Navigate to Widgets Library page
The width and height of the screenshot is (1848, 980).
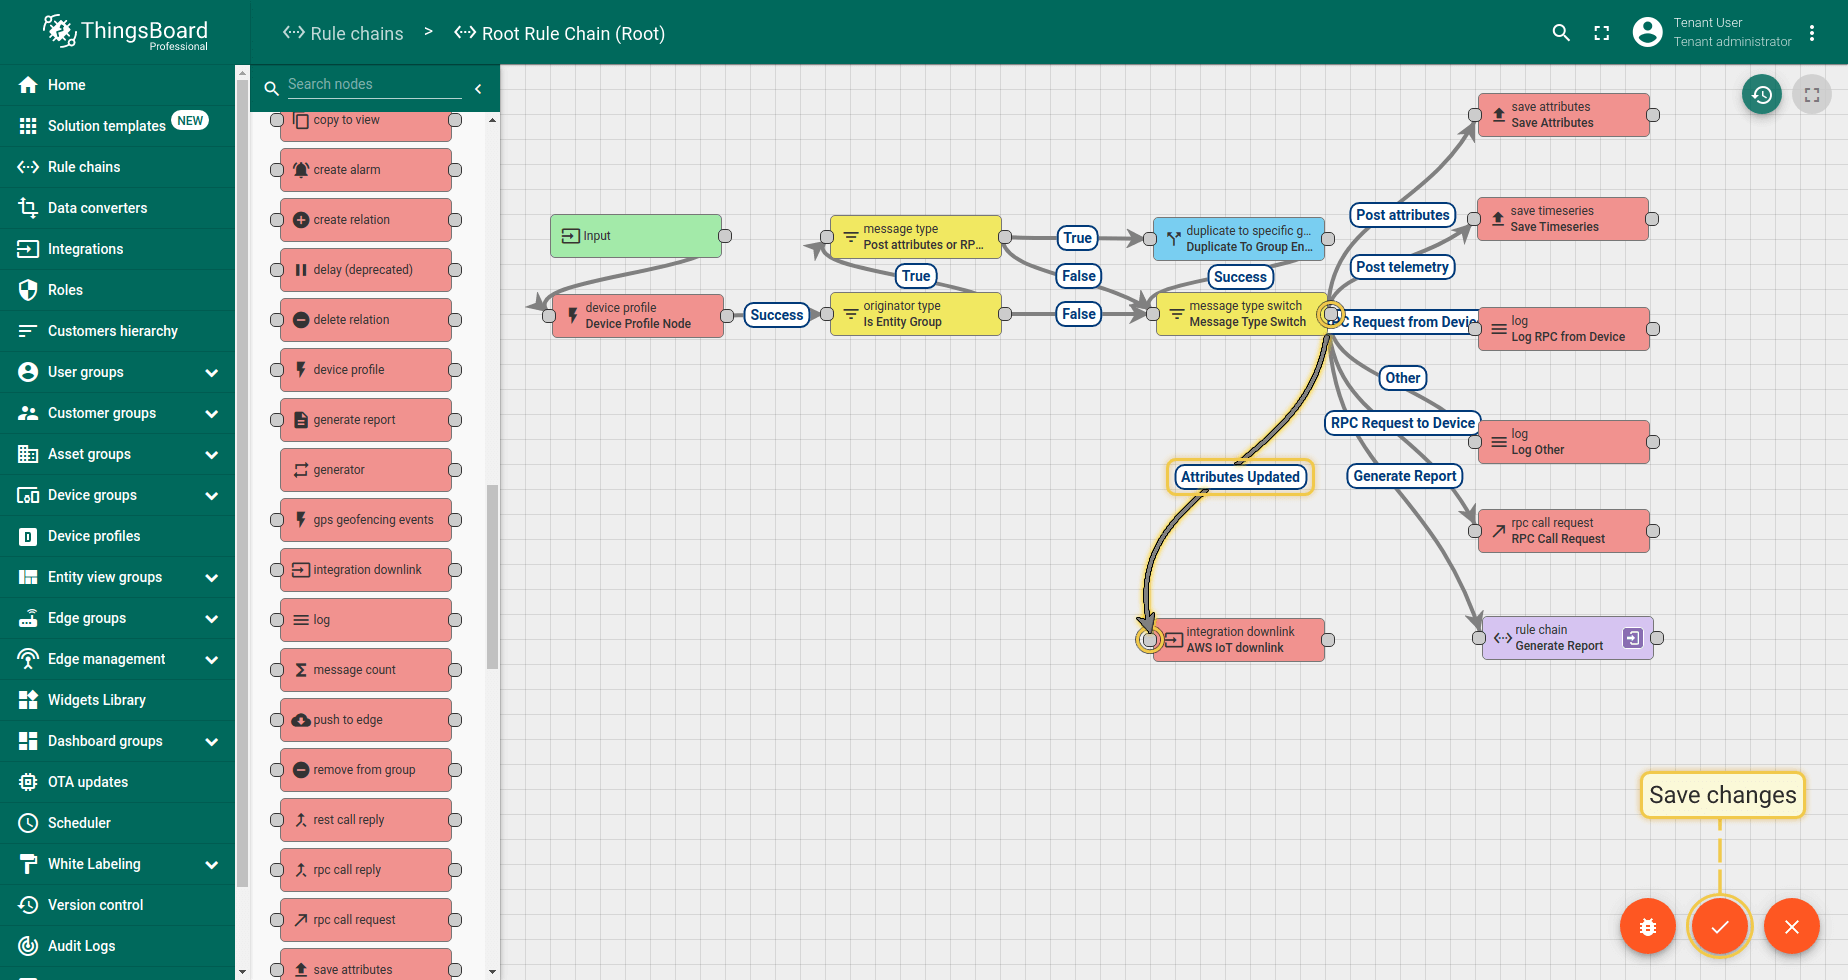coord(96,700)
